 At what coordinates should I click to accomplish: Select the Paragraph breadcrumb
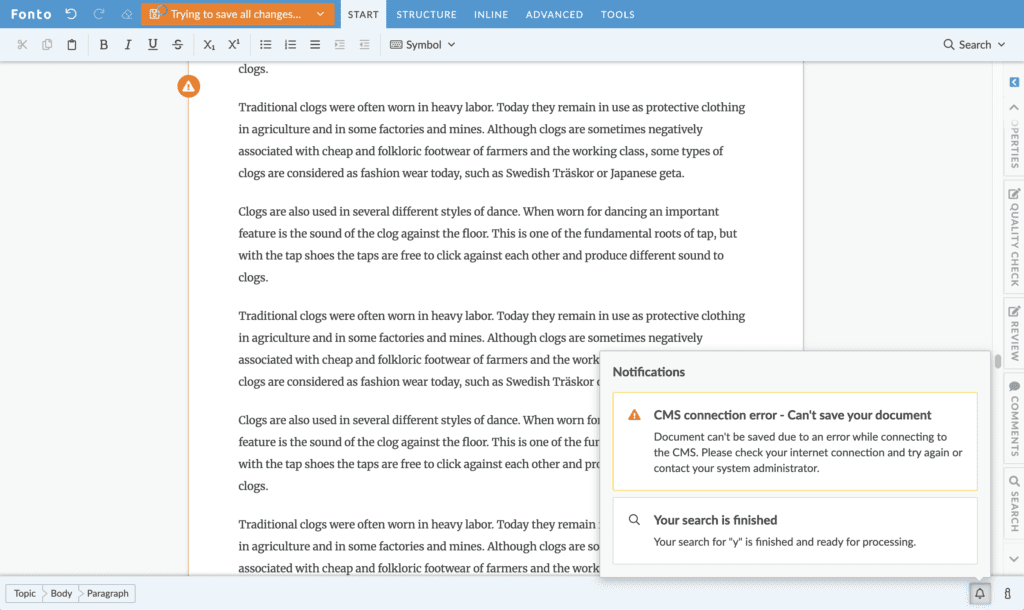pyautogui.click(x=108, y=593)
